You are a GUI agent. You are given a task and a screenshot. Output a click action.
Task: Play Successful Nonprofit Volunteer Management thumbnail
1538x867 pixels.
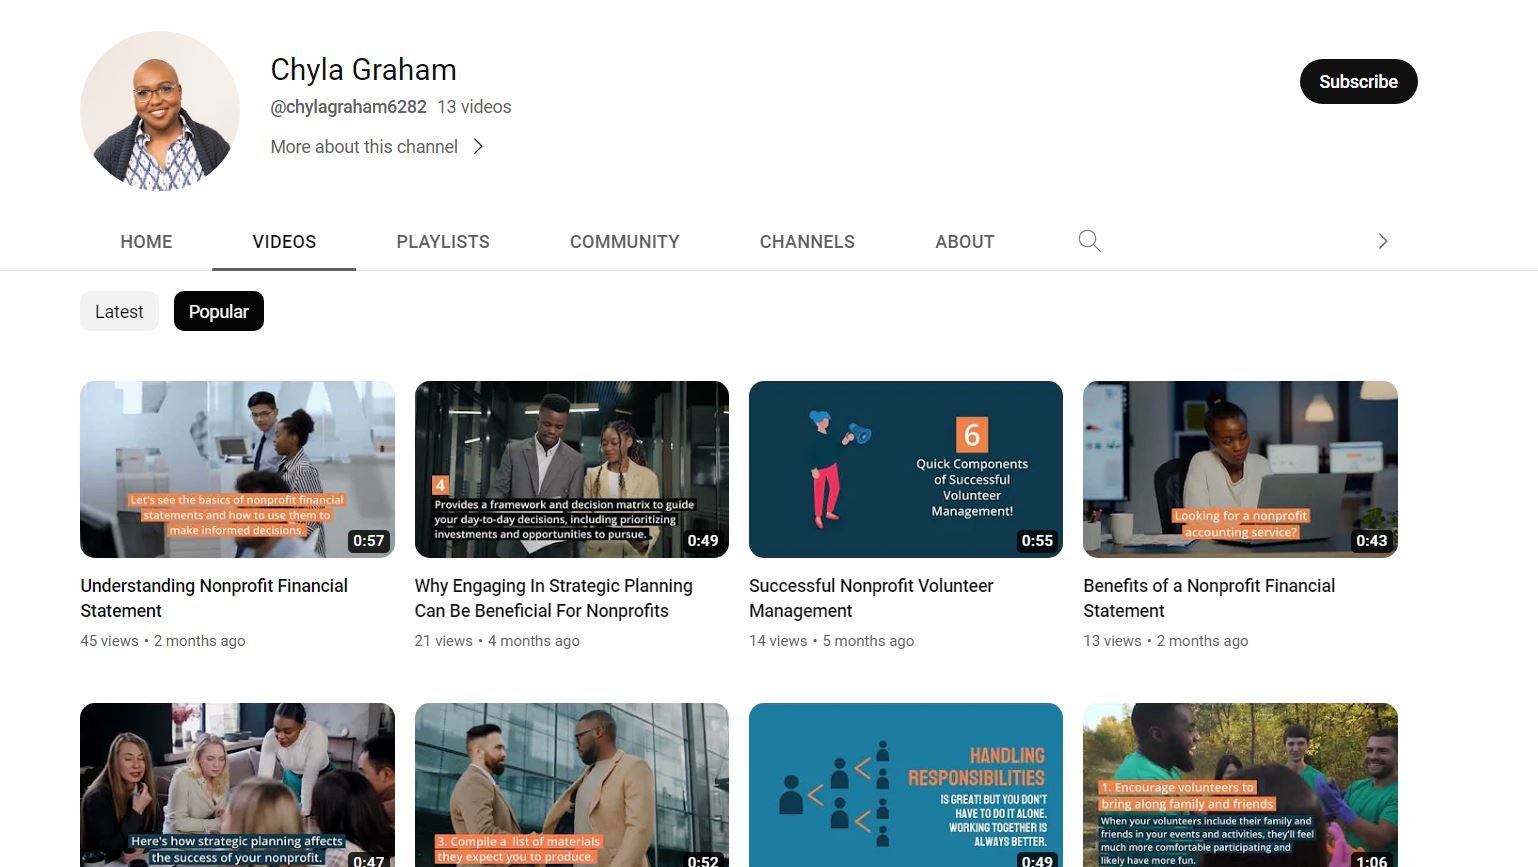(x=905, y=469)
